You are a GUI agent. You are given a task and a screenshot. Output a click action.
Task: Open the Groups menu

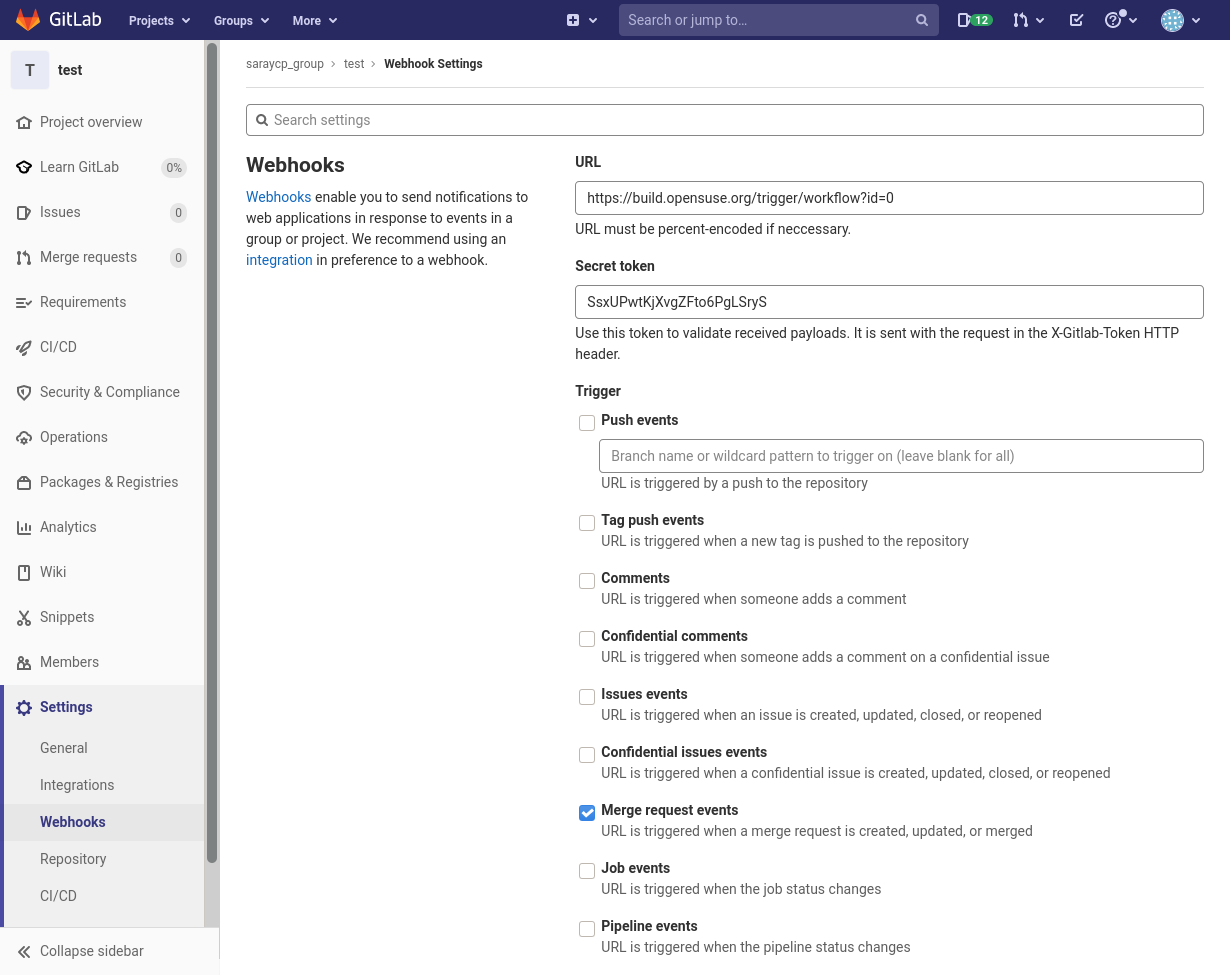click(240, 19)
